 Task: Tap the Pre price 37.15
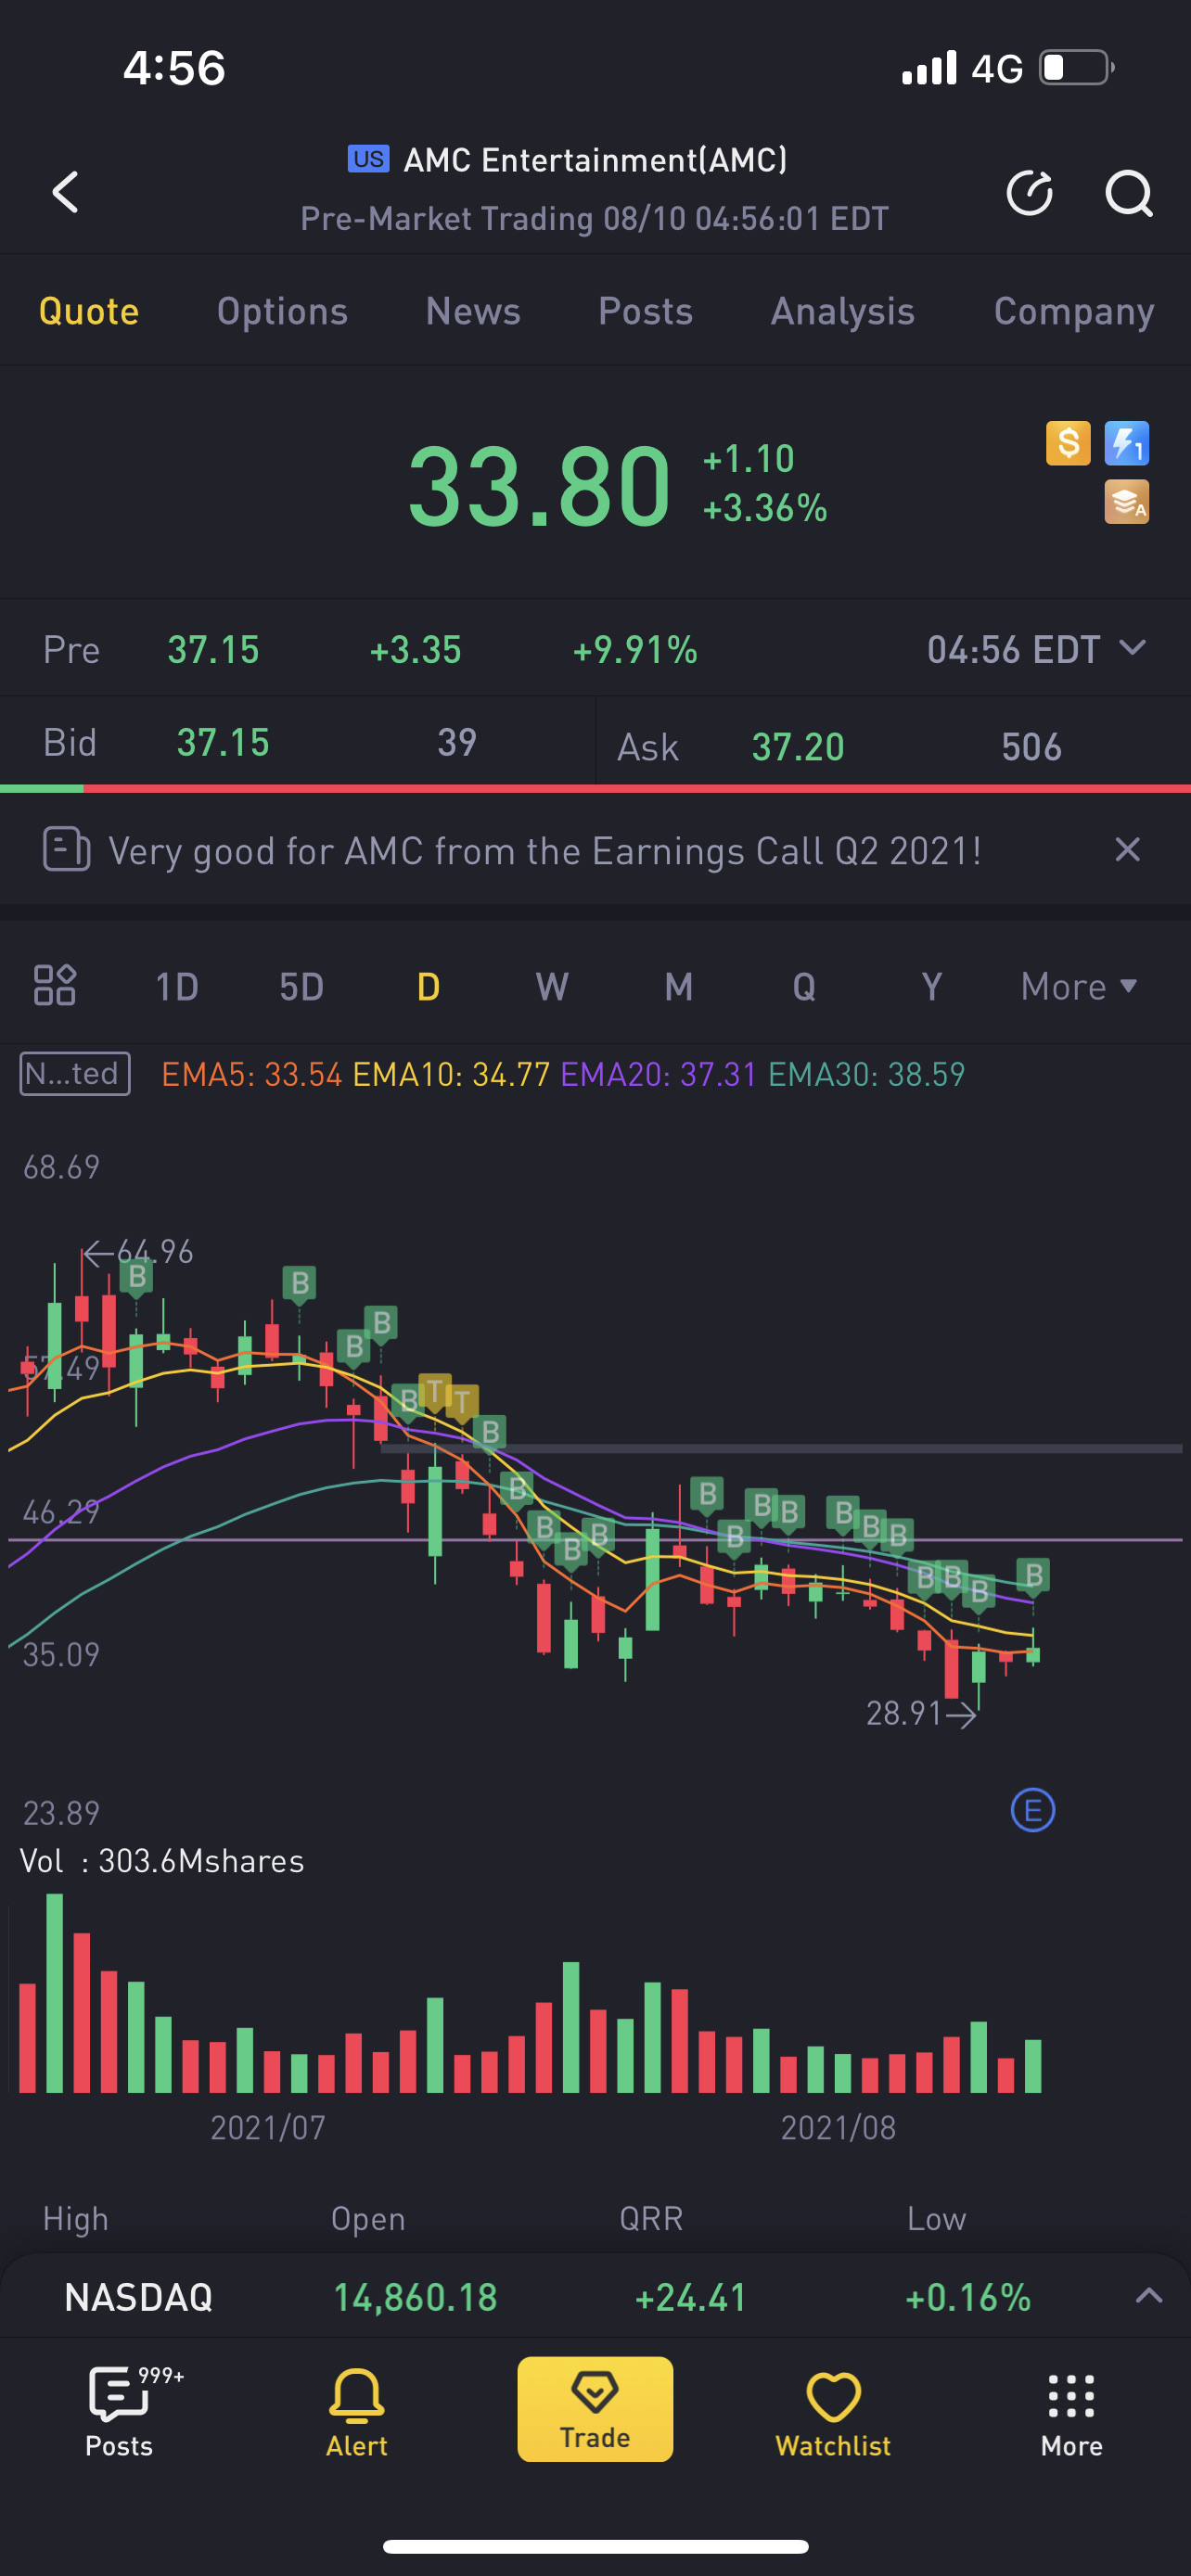[x=213, y=650]
